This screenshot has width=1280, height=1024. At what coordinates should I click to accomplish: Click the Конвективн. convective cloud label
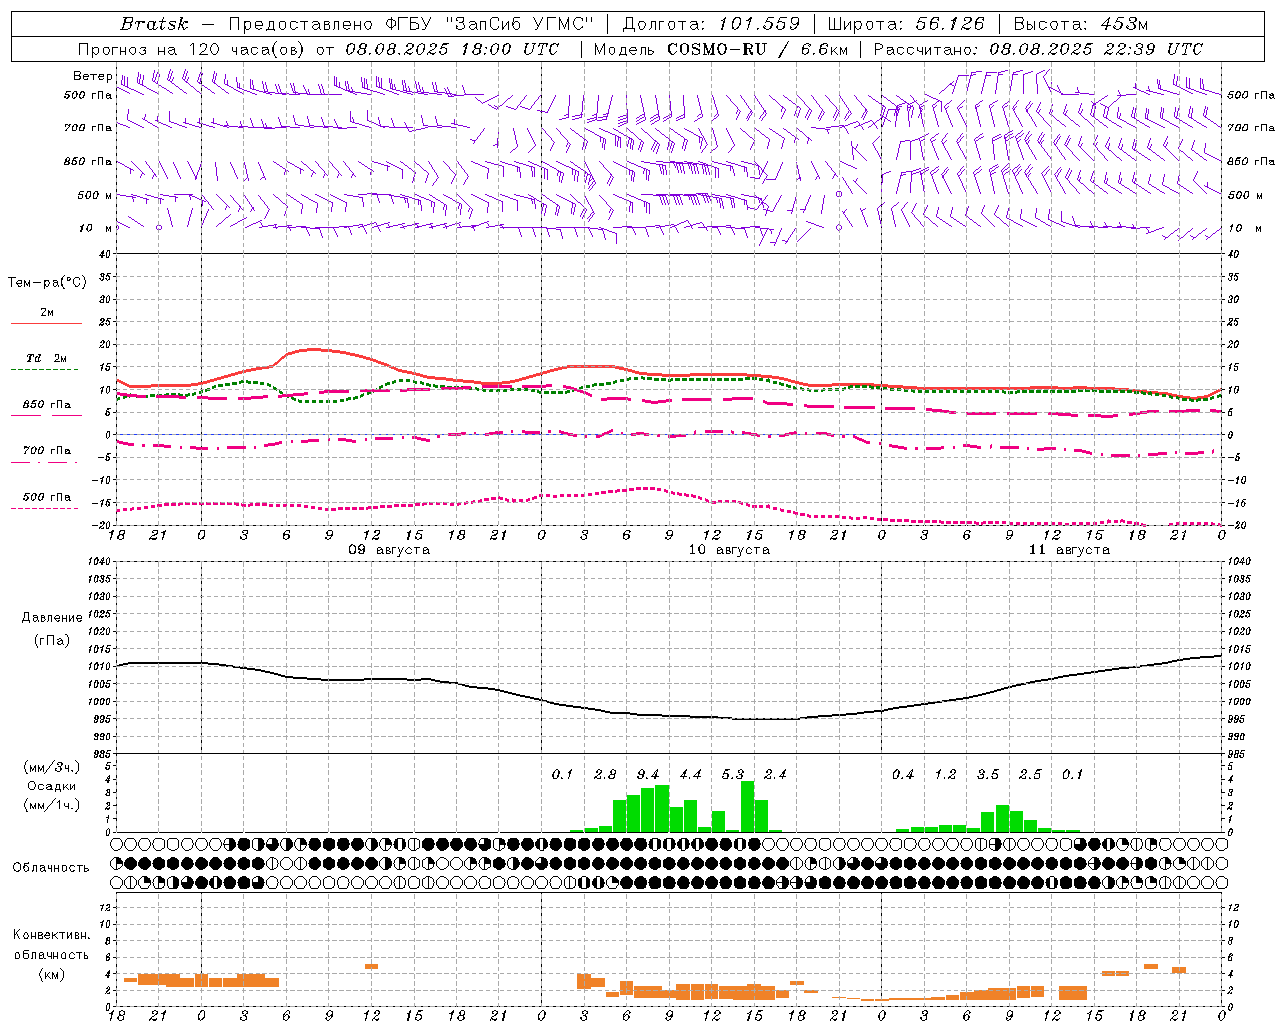51,935
